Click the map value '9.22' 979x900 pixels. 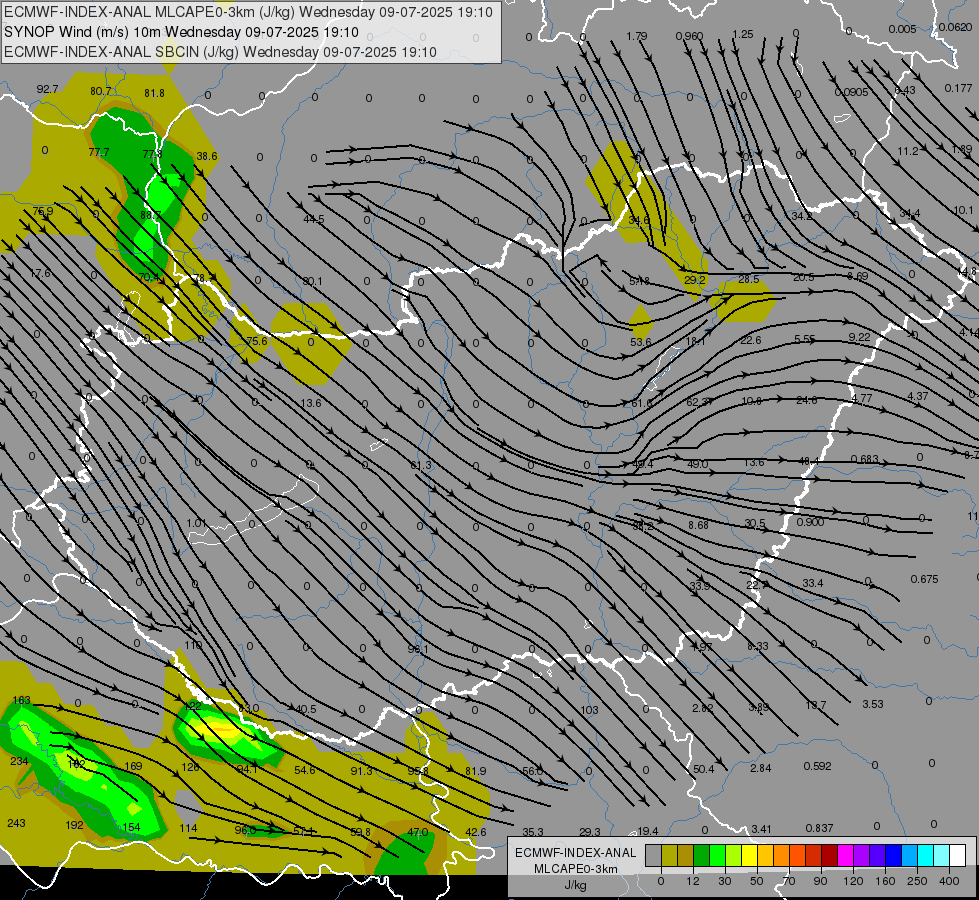click(860, 337)
